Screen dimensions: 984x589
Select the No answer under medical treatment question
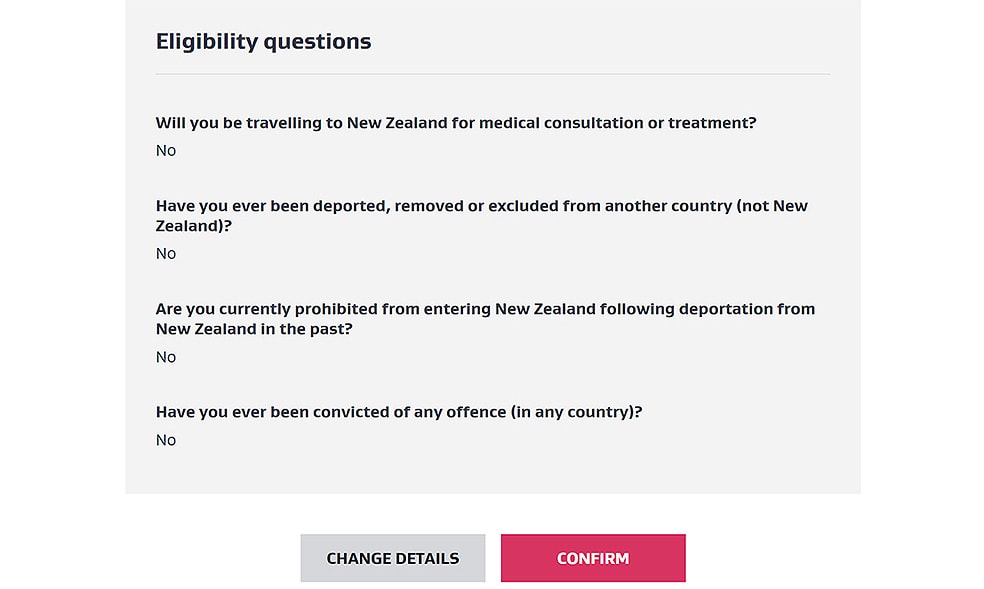(x=166, y=151)
